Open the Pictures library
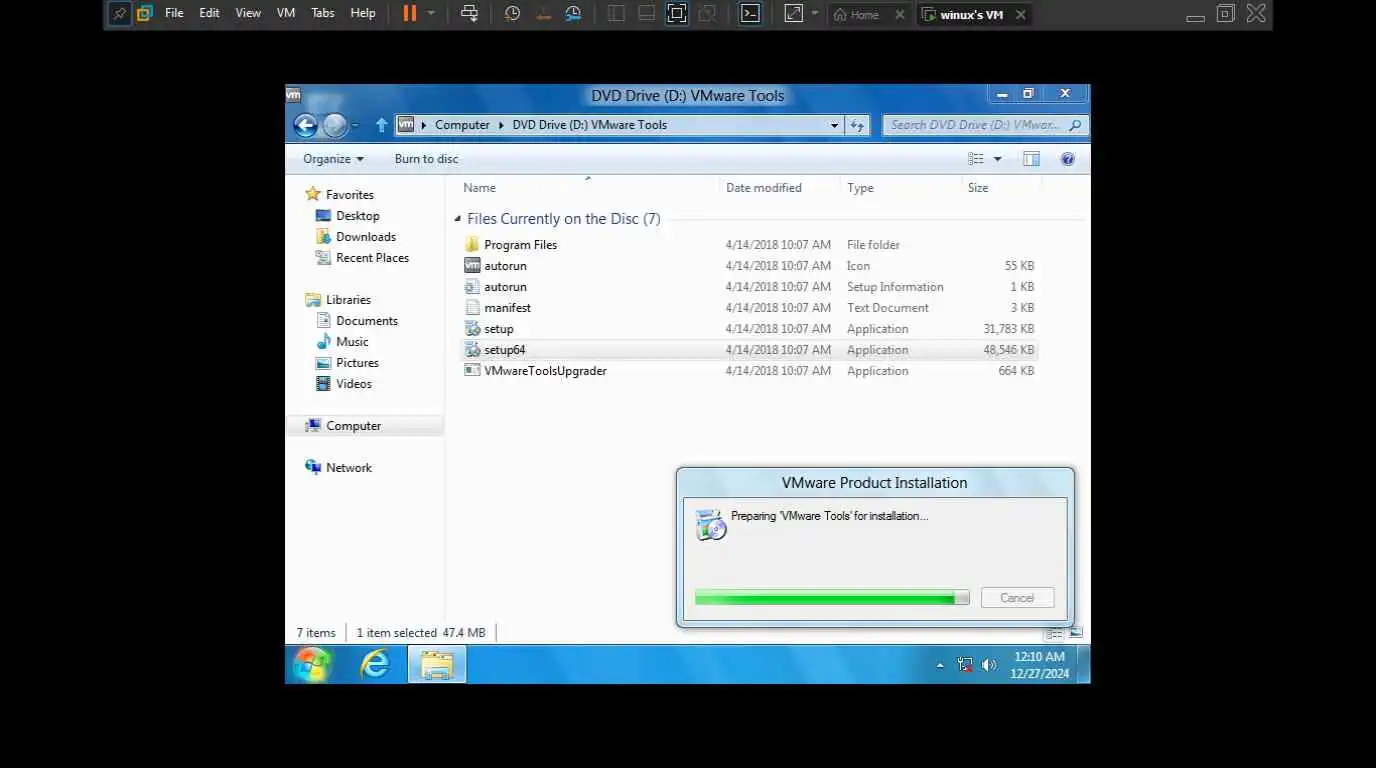The height and width of the screenshot is (768, 1376). point(347,363)
